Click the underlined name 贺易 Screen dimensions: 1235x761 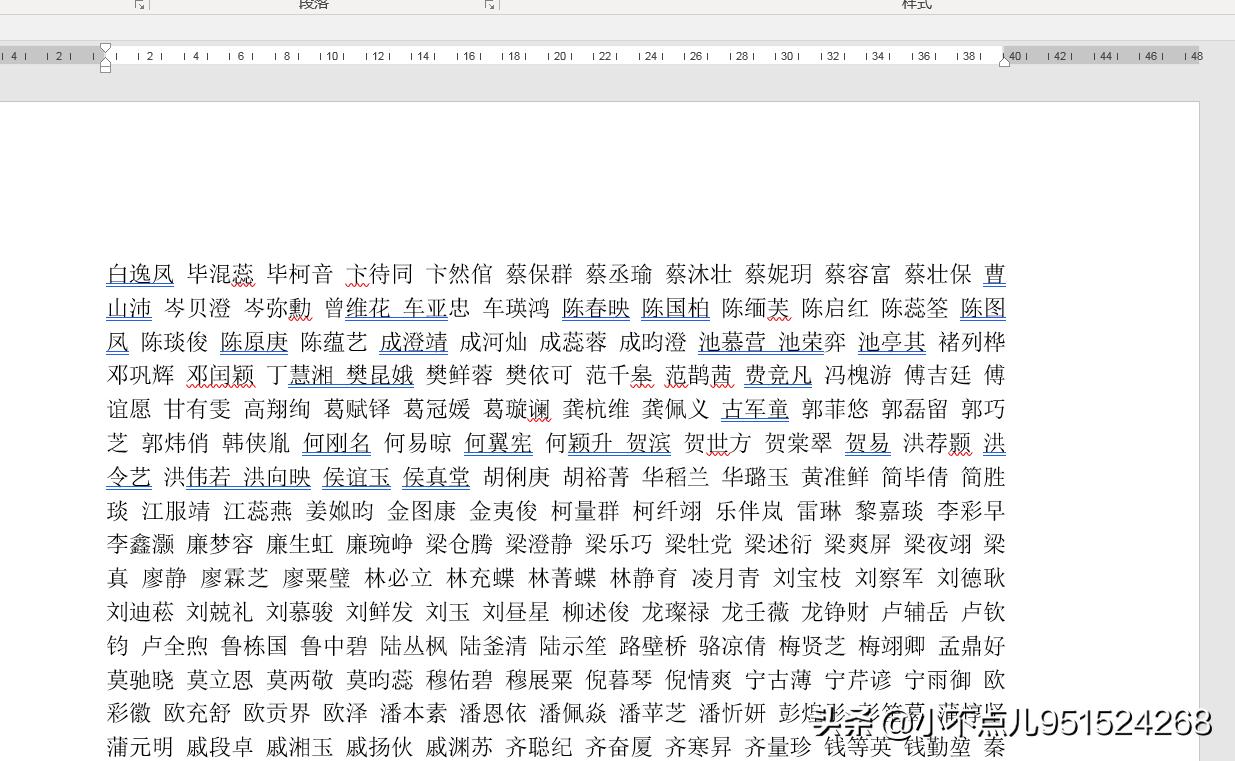[x=867, y=443]
